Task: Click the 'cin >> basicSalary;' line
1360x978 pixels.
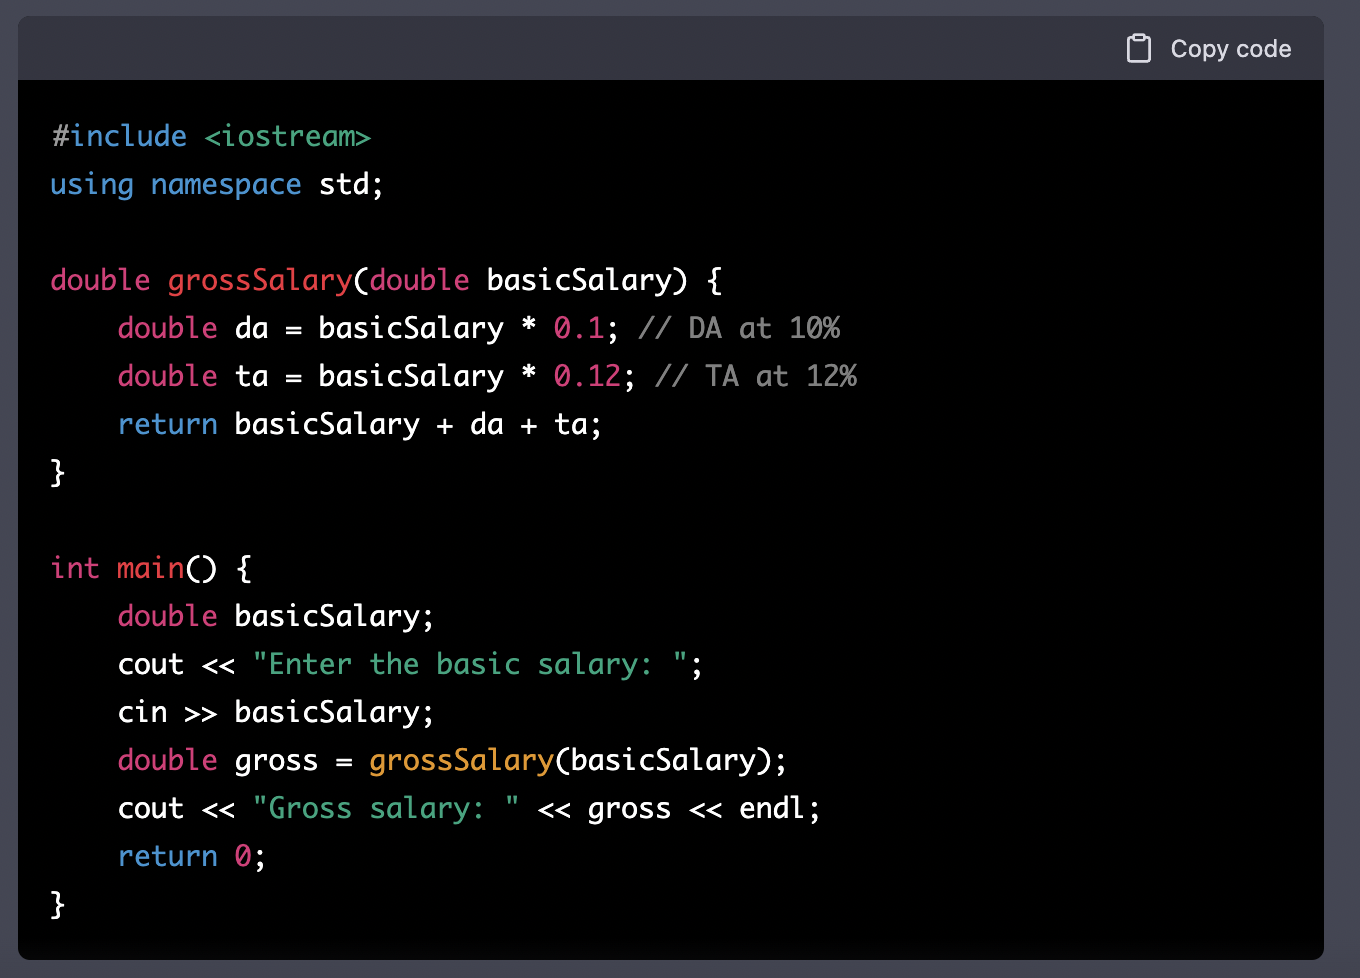Action: [275, 712]
